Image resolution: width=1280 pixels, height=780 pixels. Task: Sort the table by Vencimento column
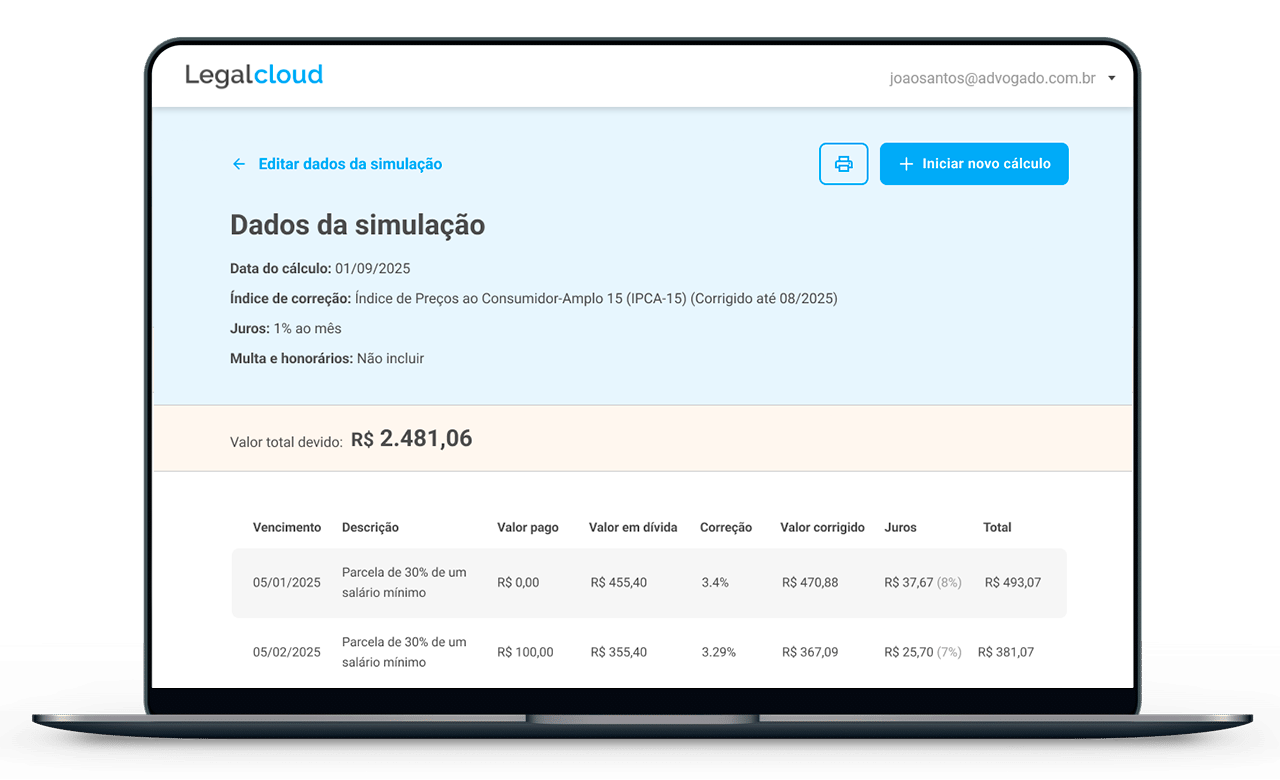click(x=287, y=527)
